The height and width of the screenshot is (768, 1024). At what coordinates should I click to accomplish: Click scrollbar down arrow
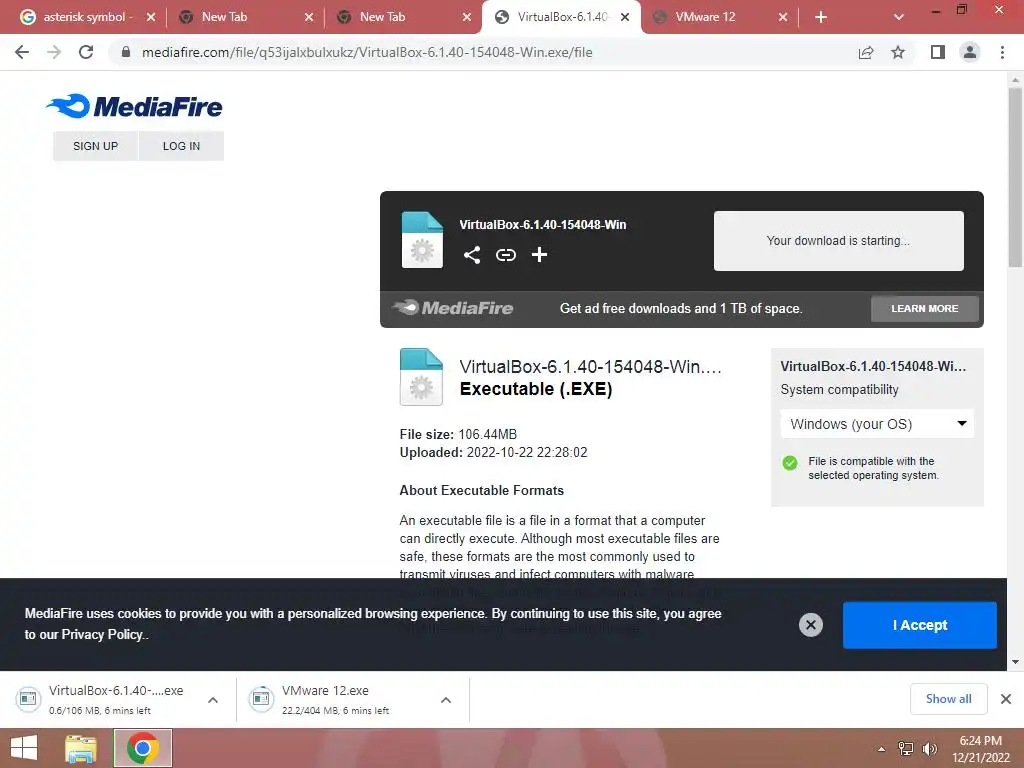tap(1015, 662)
